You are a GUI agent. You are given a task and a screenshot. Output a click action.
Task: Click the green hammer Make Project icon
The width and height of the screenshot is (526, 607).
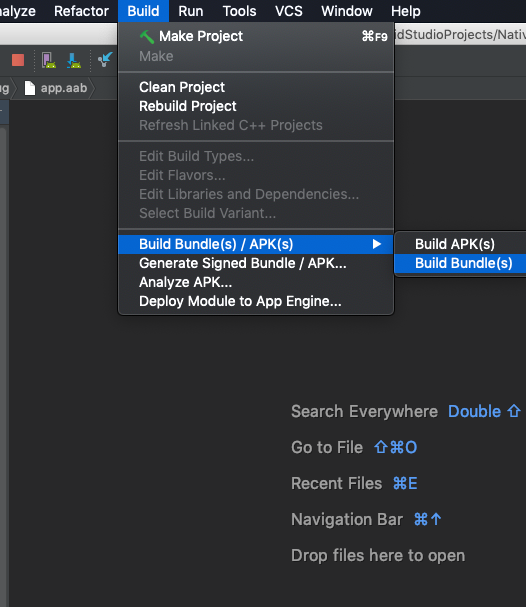[x=147, y=37]
